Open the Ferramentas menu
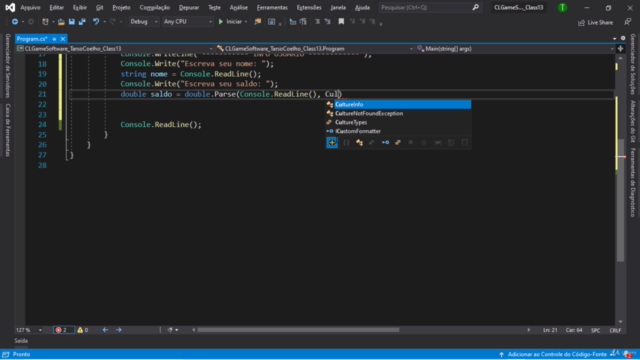Image resolution: width=640 pixels, height=360 pixels. pyautogui.click(x=272, y=7)
